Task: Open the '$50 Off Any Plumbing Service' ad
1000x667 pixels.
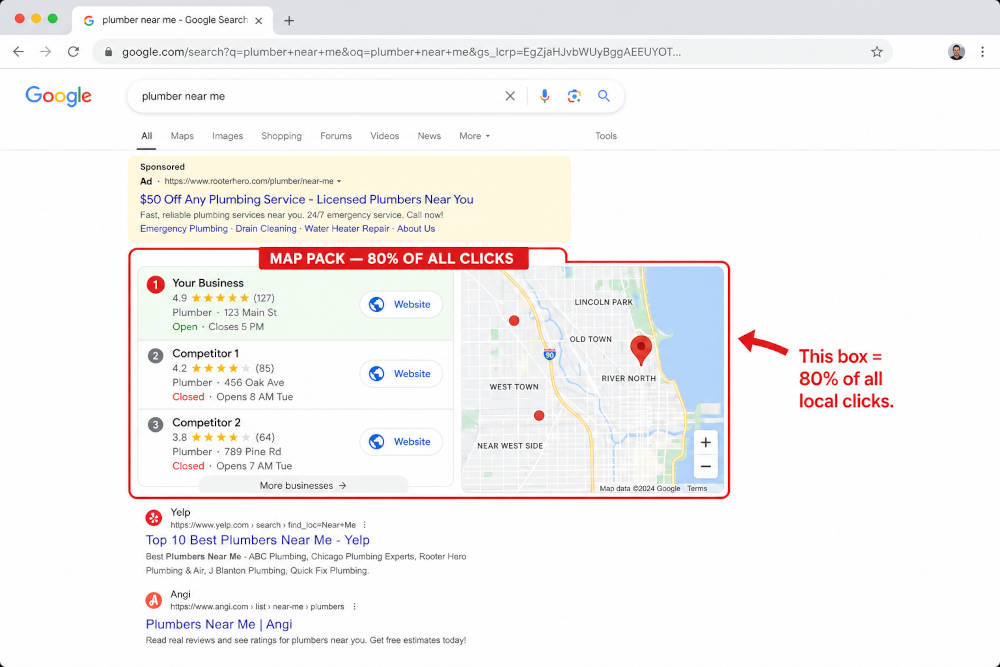Action: click(307, 199)
